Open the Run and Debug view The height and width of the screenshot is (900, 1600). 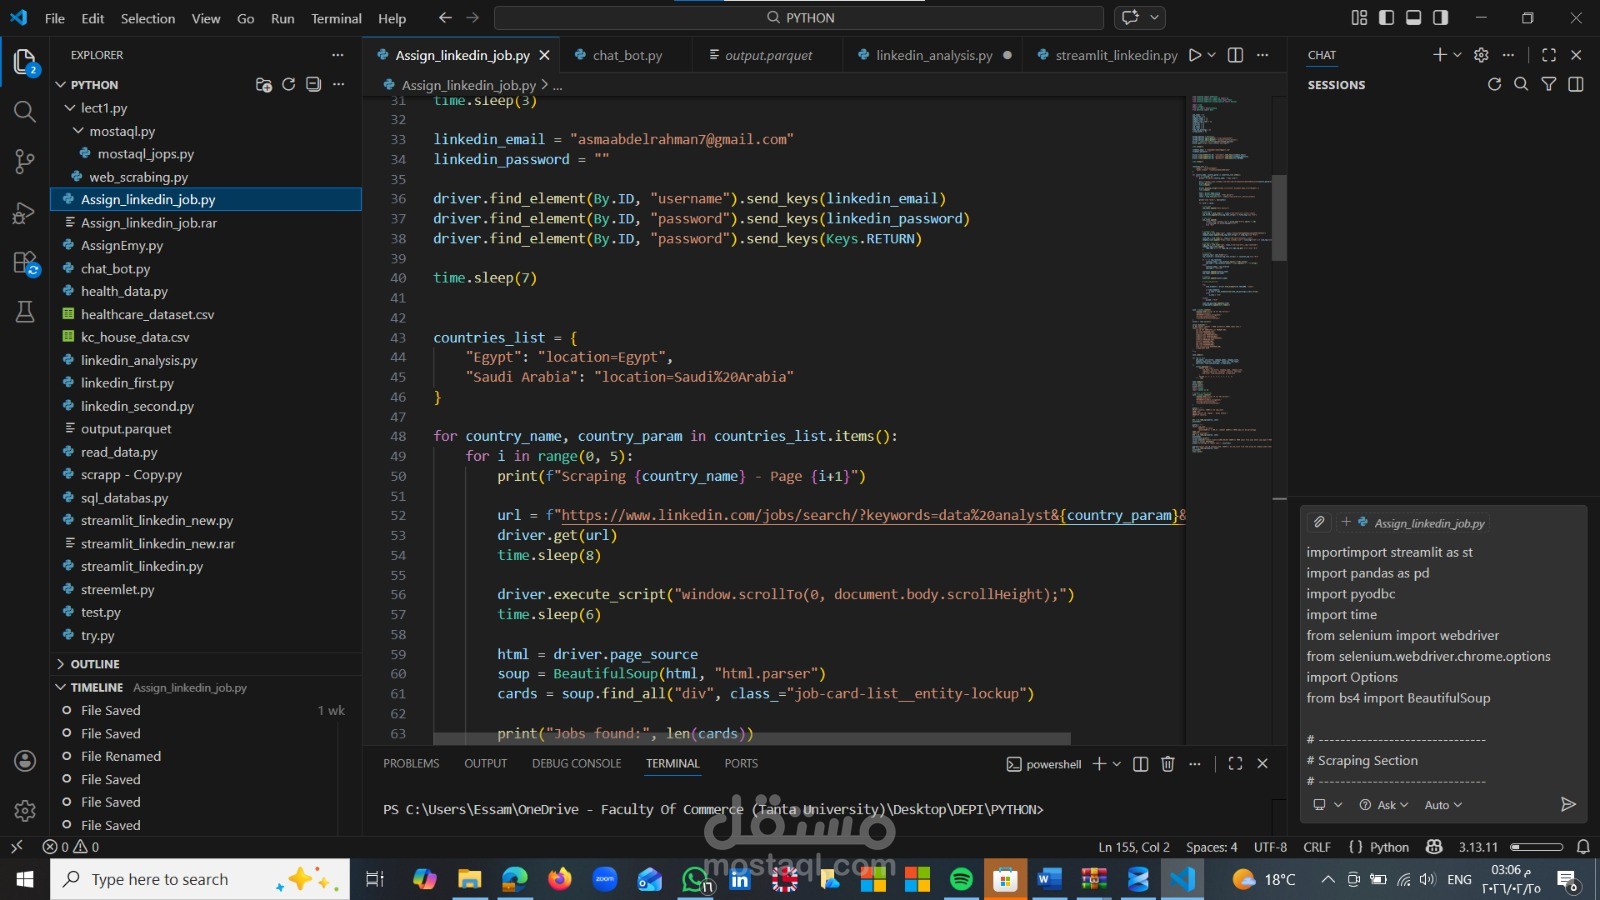[25, 213]
